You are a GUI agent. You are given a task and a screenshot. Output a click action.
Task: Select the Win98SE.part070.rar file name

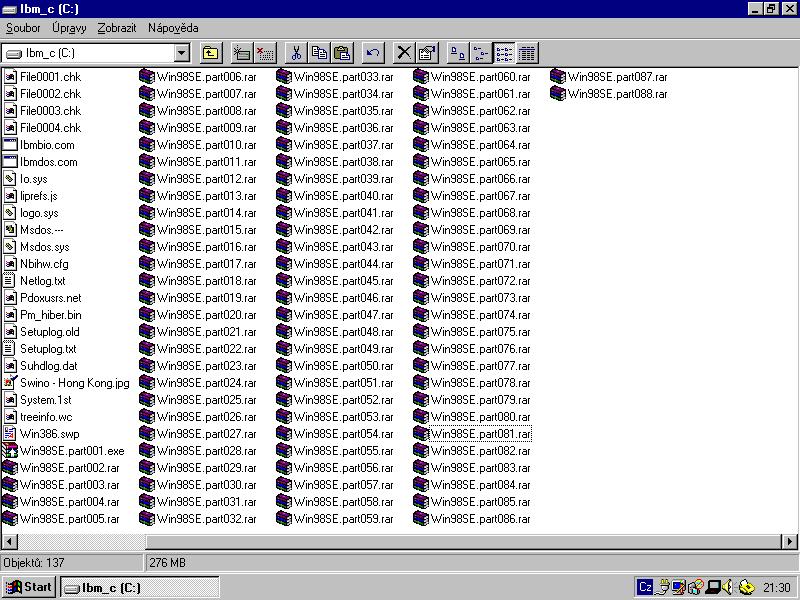click(x=481, y=247)
